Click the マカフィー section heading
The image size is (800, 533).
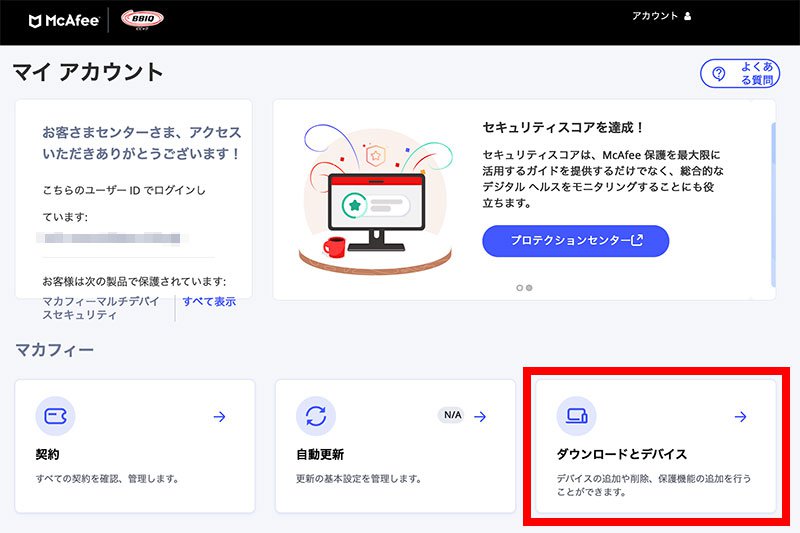(x=55, y=350)
